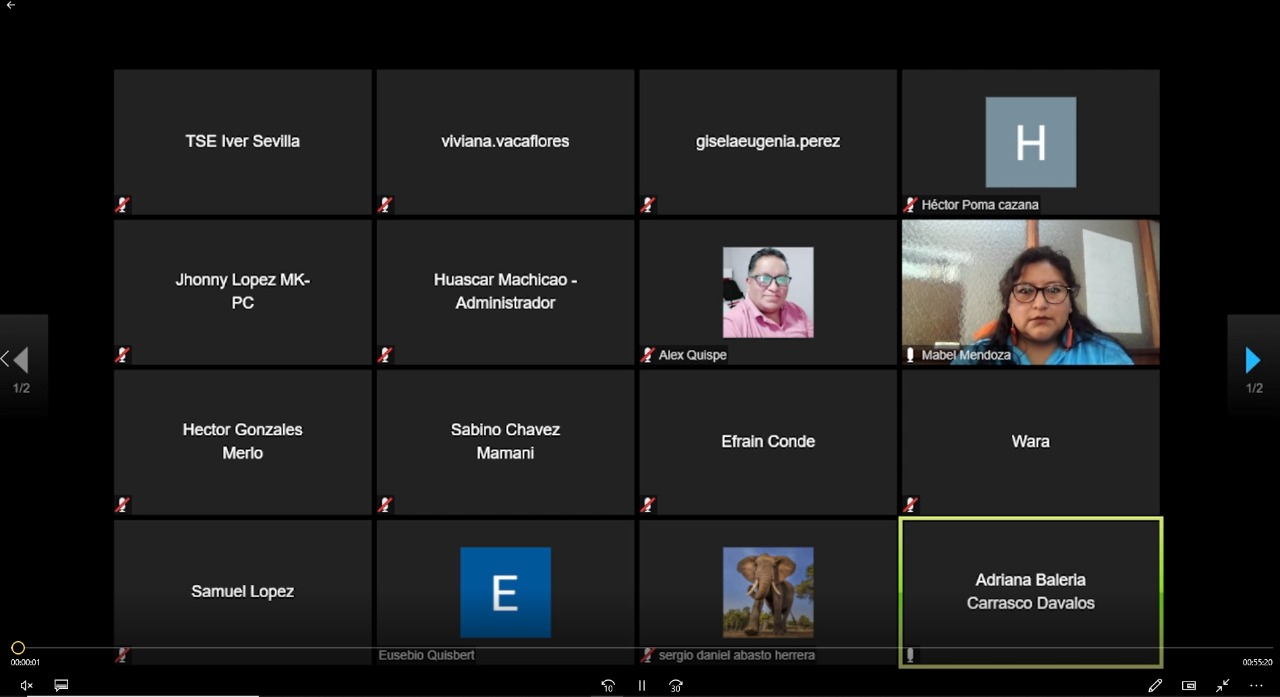This screenshot has height=697, width=1280.
Task: Select Mabel Mendoza's video tile
Action: pos(1030,290)
